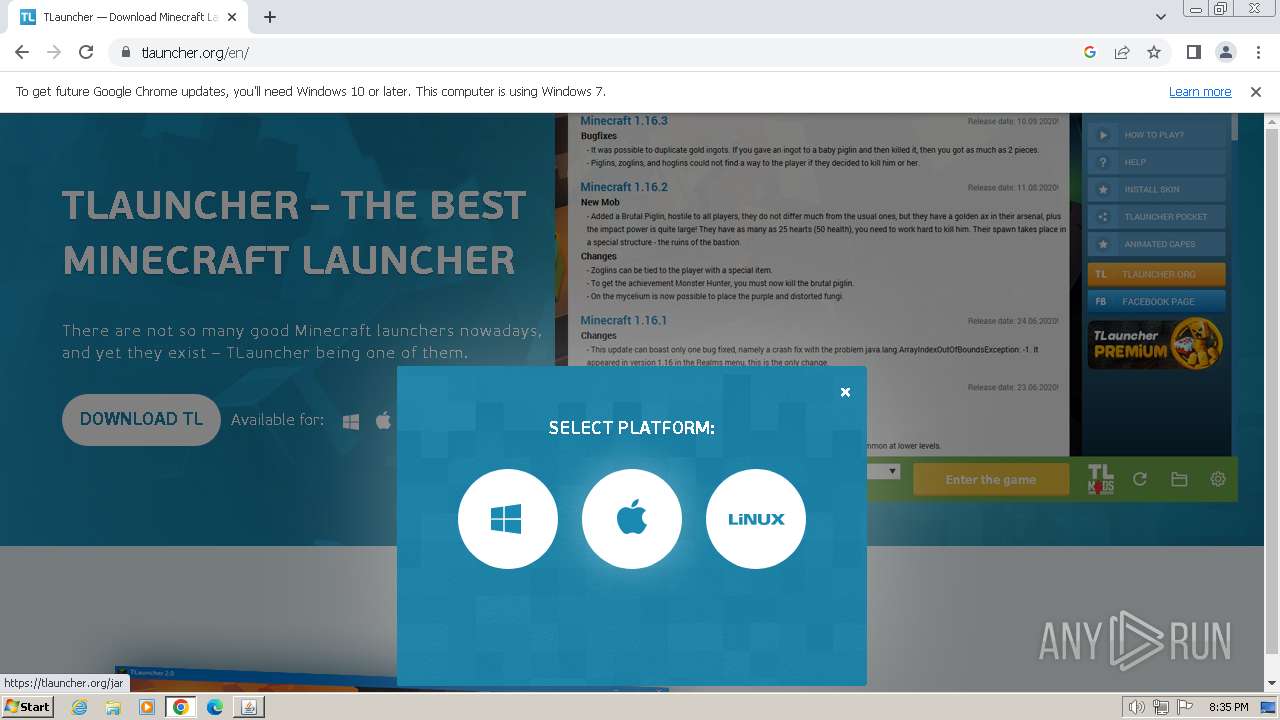Click the How to Play sidebar entry
This screenshot has width=1280, height=720.
1157,135
